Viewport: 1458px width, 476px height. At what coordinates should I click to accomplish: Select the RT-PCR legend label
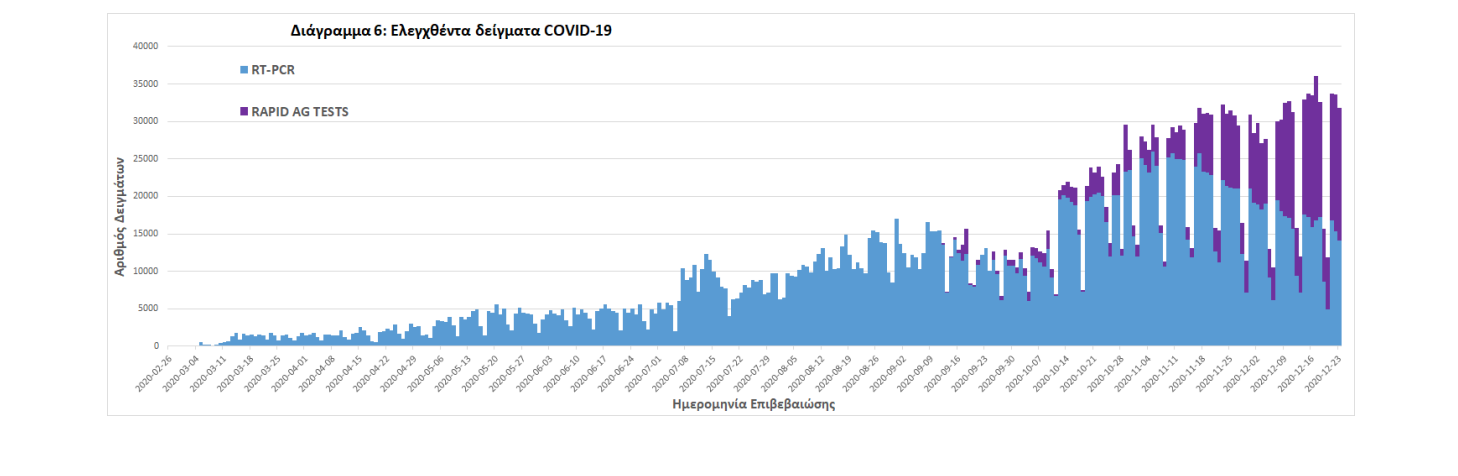tap(273, 70)
